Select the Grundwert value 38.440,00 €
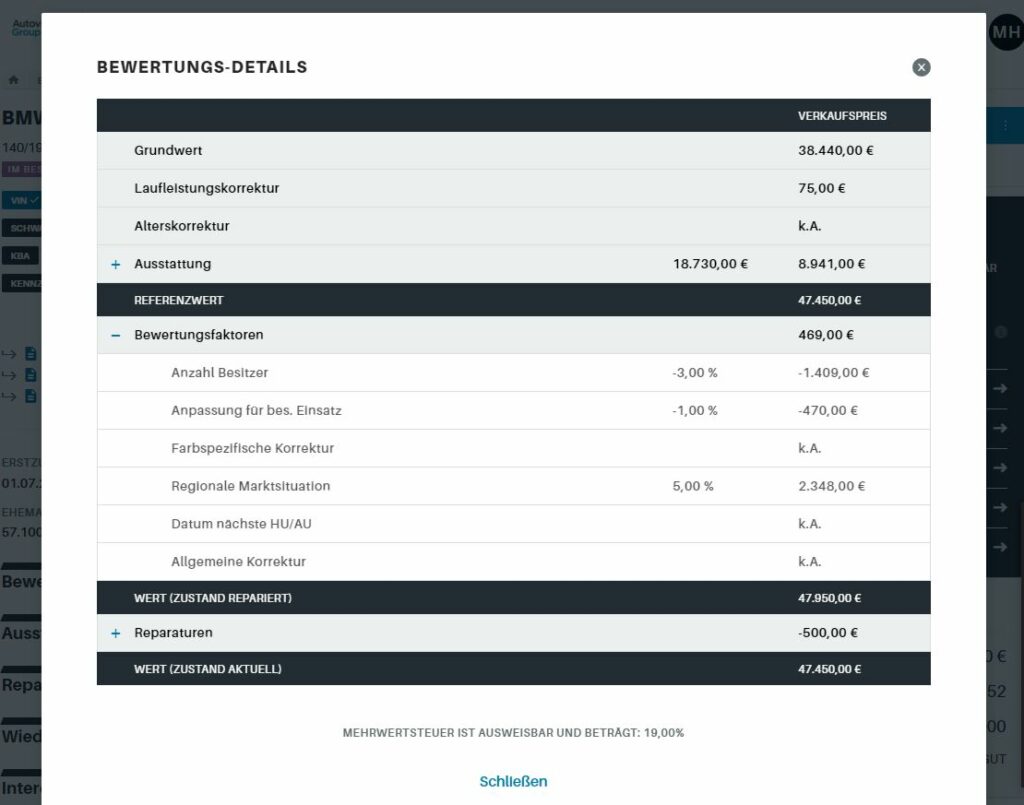This screenshot has width=1024, height=805. pyautogui.click(x=835, y=150)
